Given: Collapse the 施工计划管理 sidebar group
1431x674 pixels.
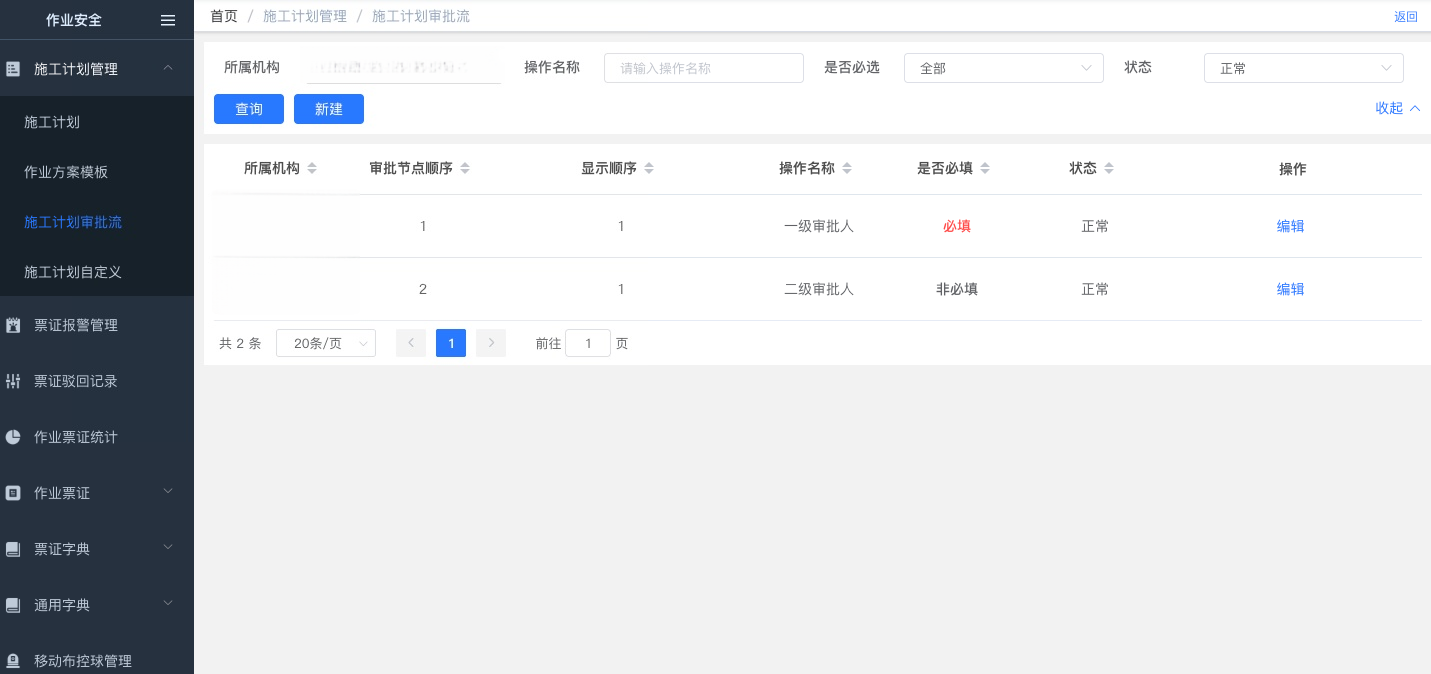Looking at the screenshot, I should 168,68.
